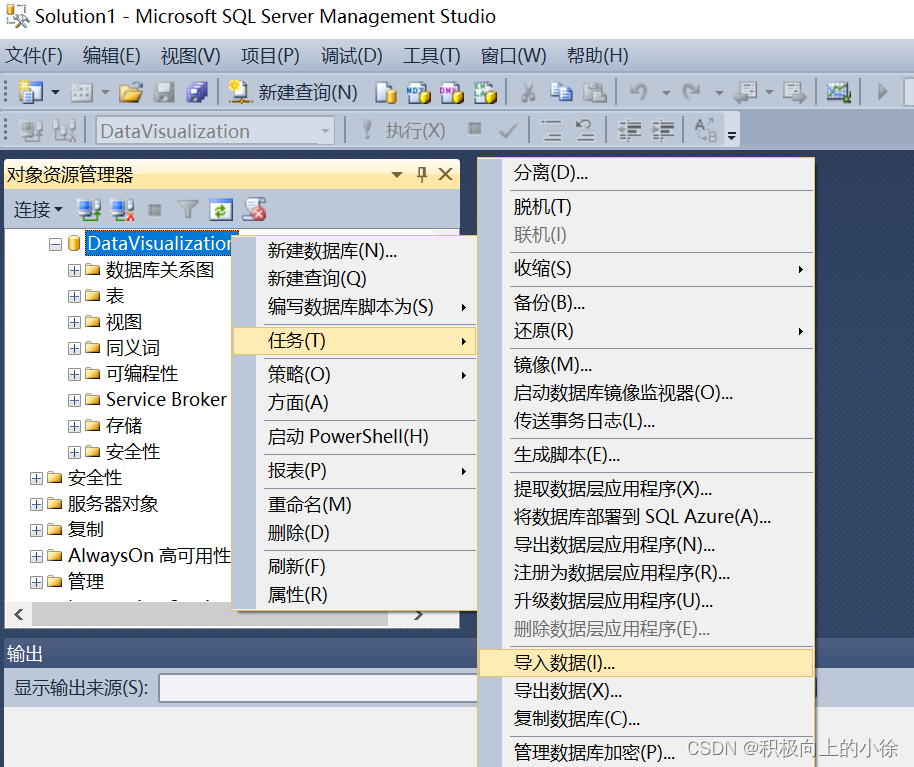Click the New Project toolbar icon
Viewport: 914px width, 767px height.
coord(30,92)
